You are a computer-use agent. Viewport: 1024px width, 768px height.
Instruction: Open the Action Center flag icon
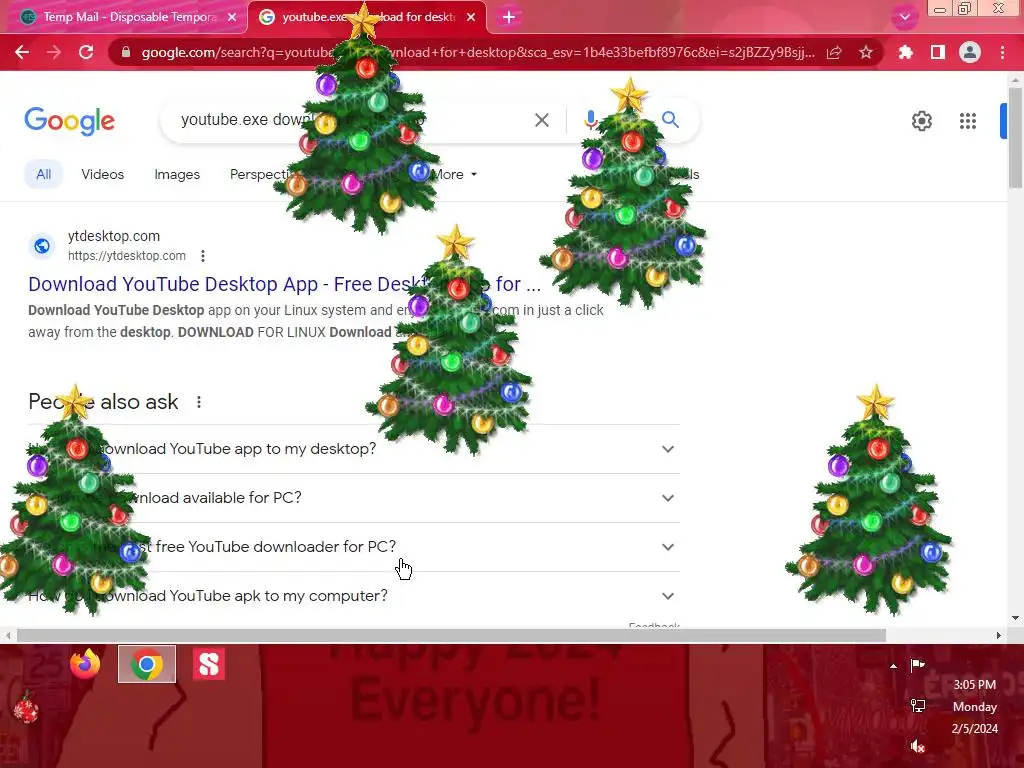(918, 665)
